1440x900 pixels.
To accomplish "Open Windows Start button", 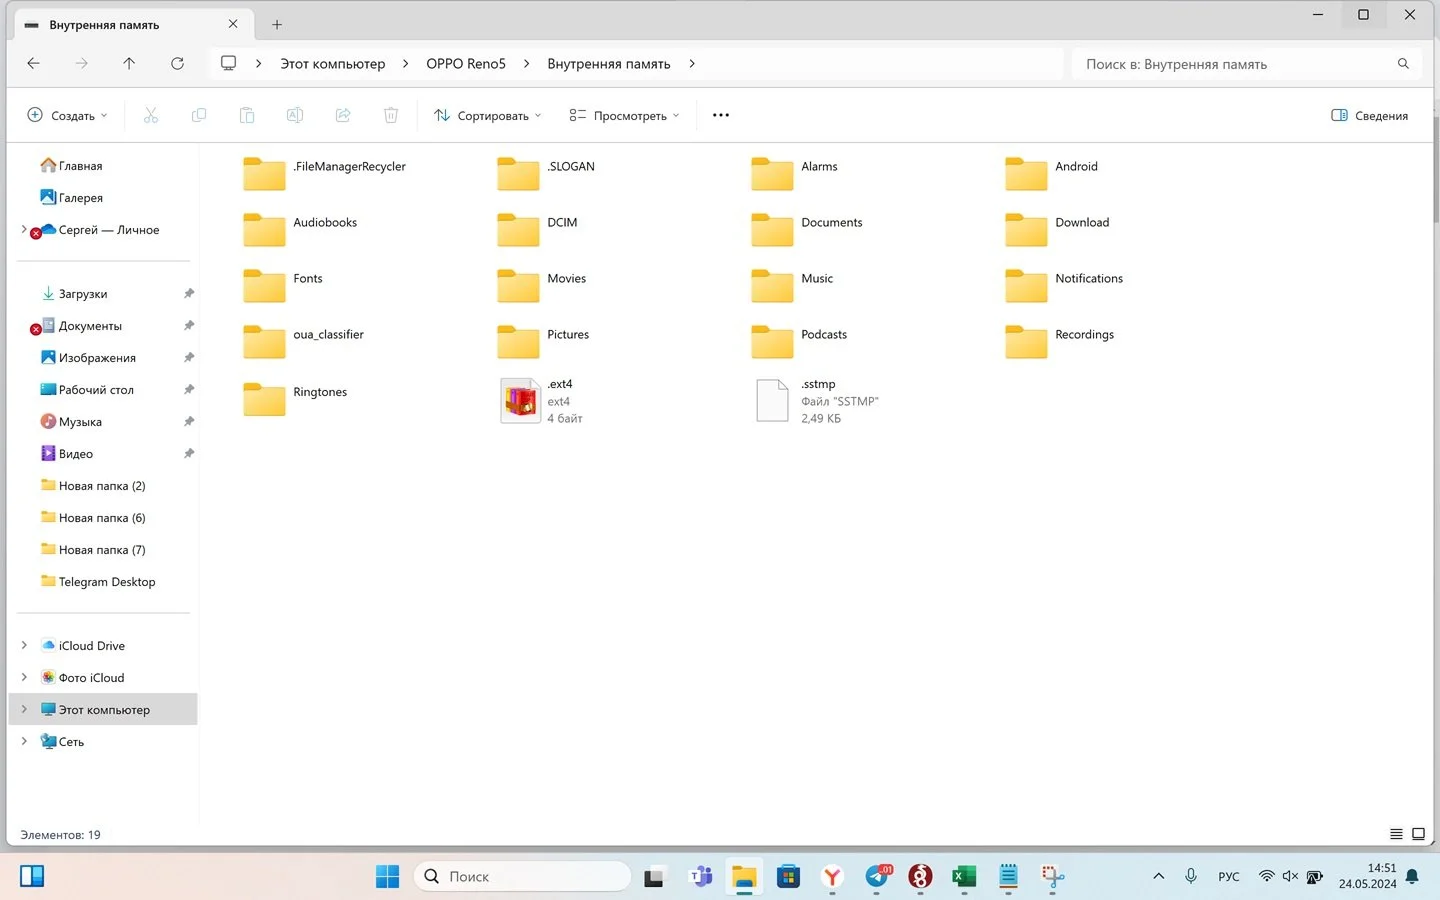I will tap(387, 877).
